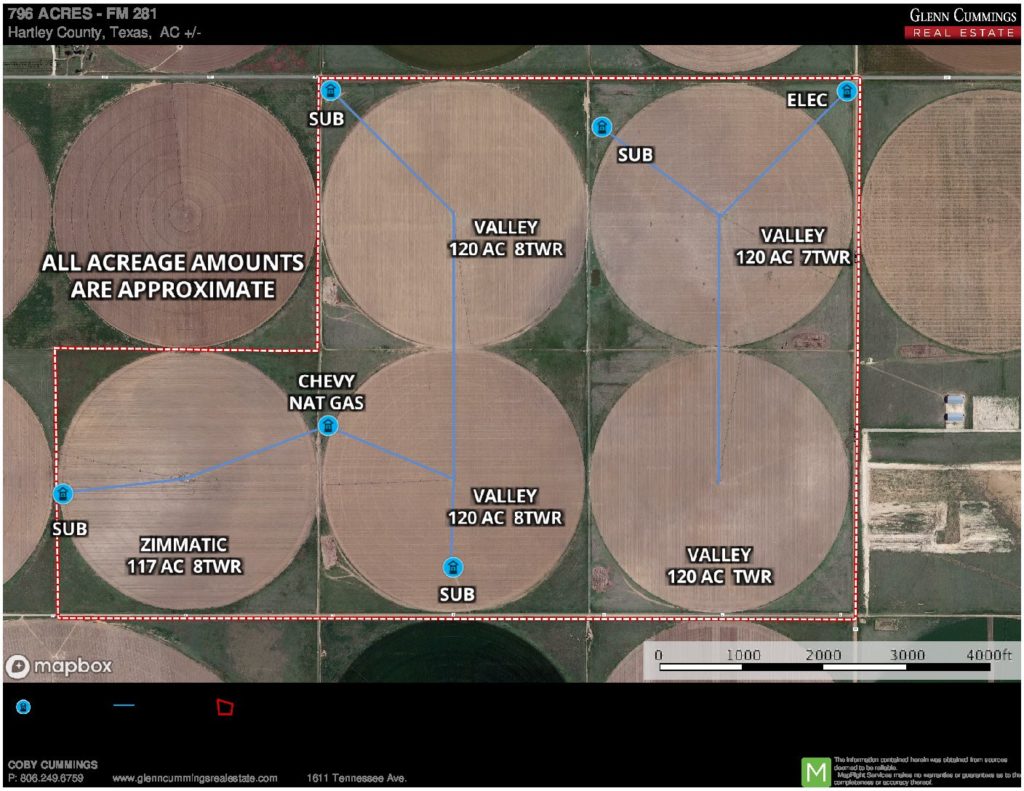This screenshot has width=1024, height=791.
Task: Click the well marker labeled ELEC
Action: (846, 91)
